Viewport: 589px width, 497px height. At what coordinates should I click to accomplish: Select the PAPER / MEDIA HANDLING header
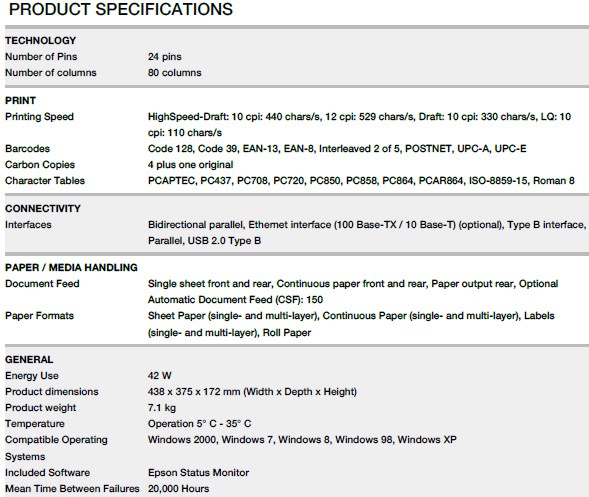point(71,267)
